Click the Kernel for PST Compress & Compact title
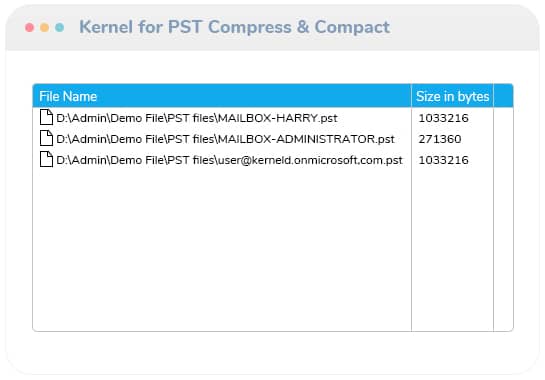 (235, 27)
